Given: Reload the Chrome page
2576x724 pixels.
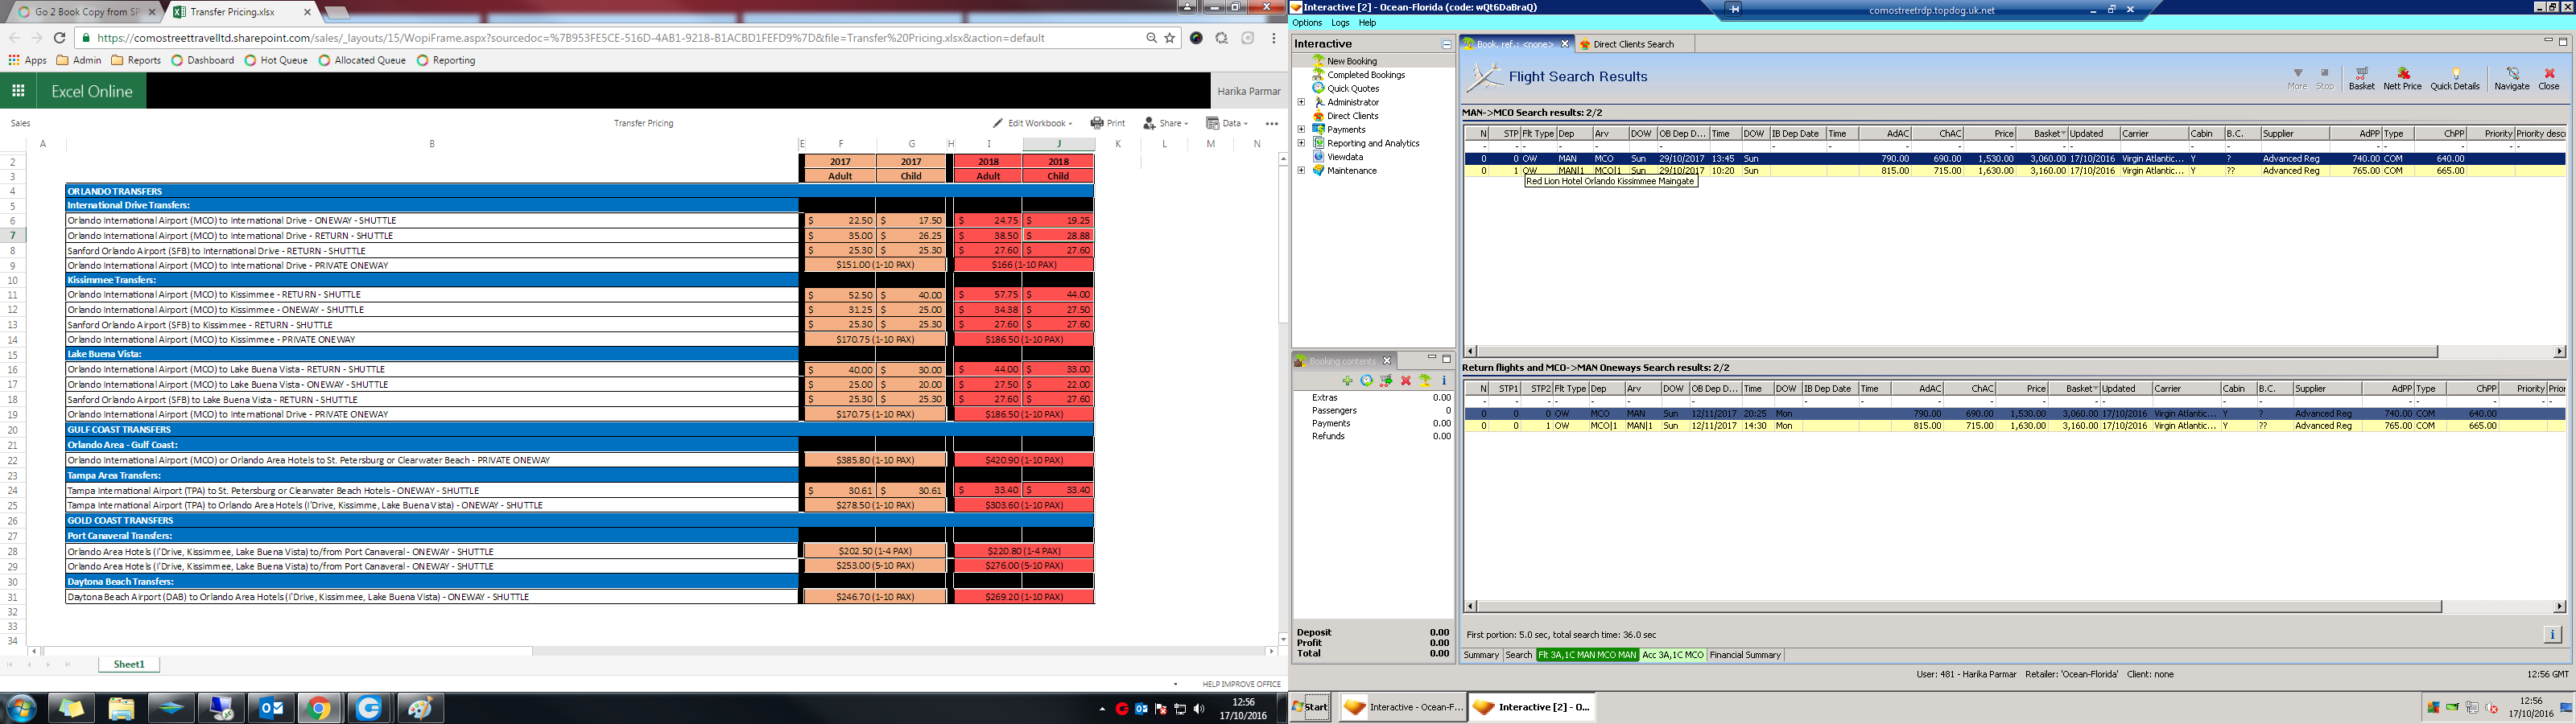Looking at the screenshot, I should click(59, 38).
